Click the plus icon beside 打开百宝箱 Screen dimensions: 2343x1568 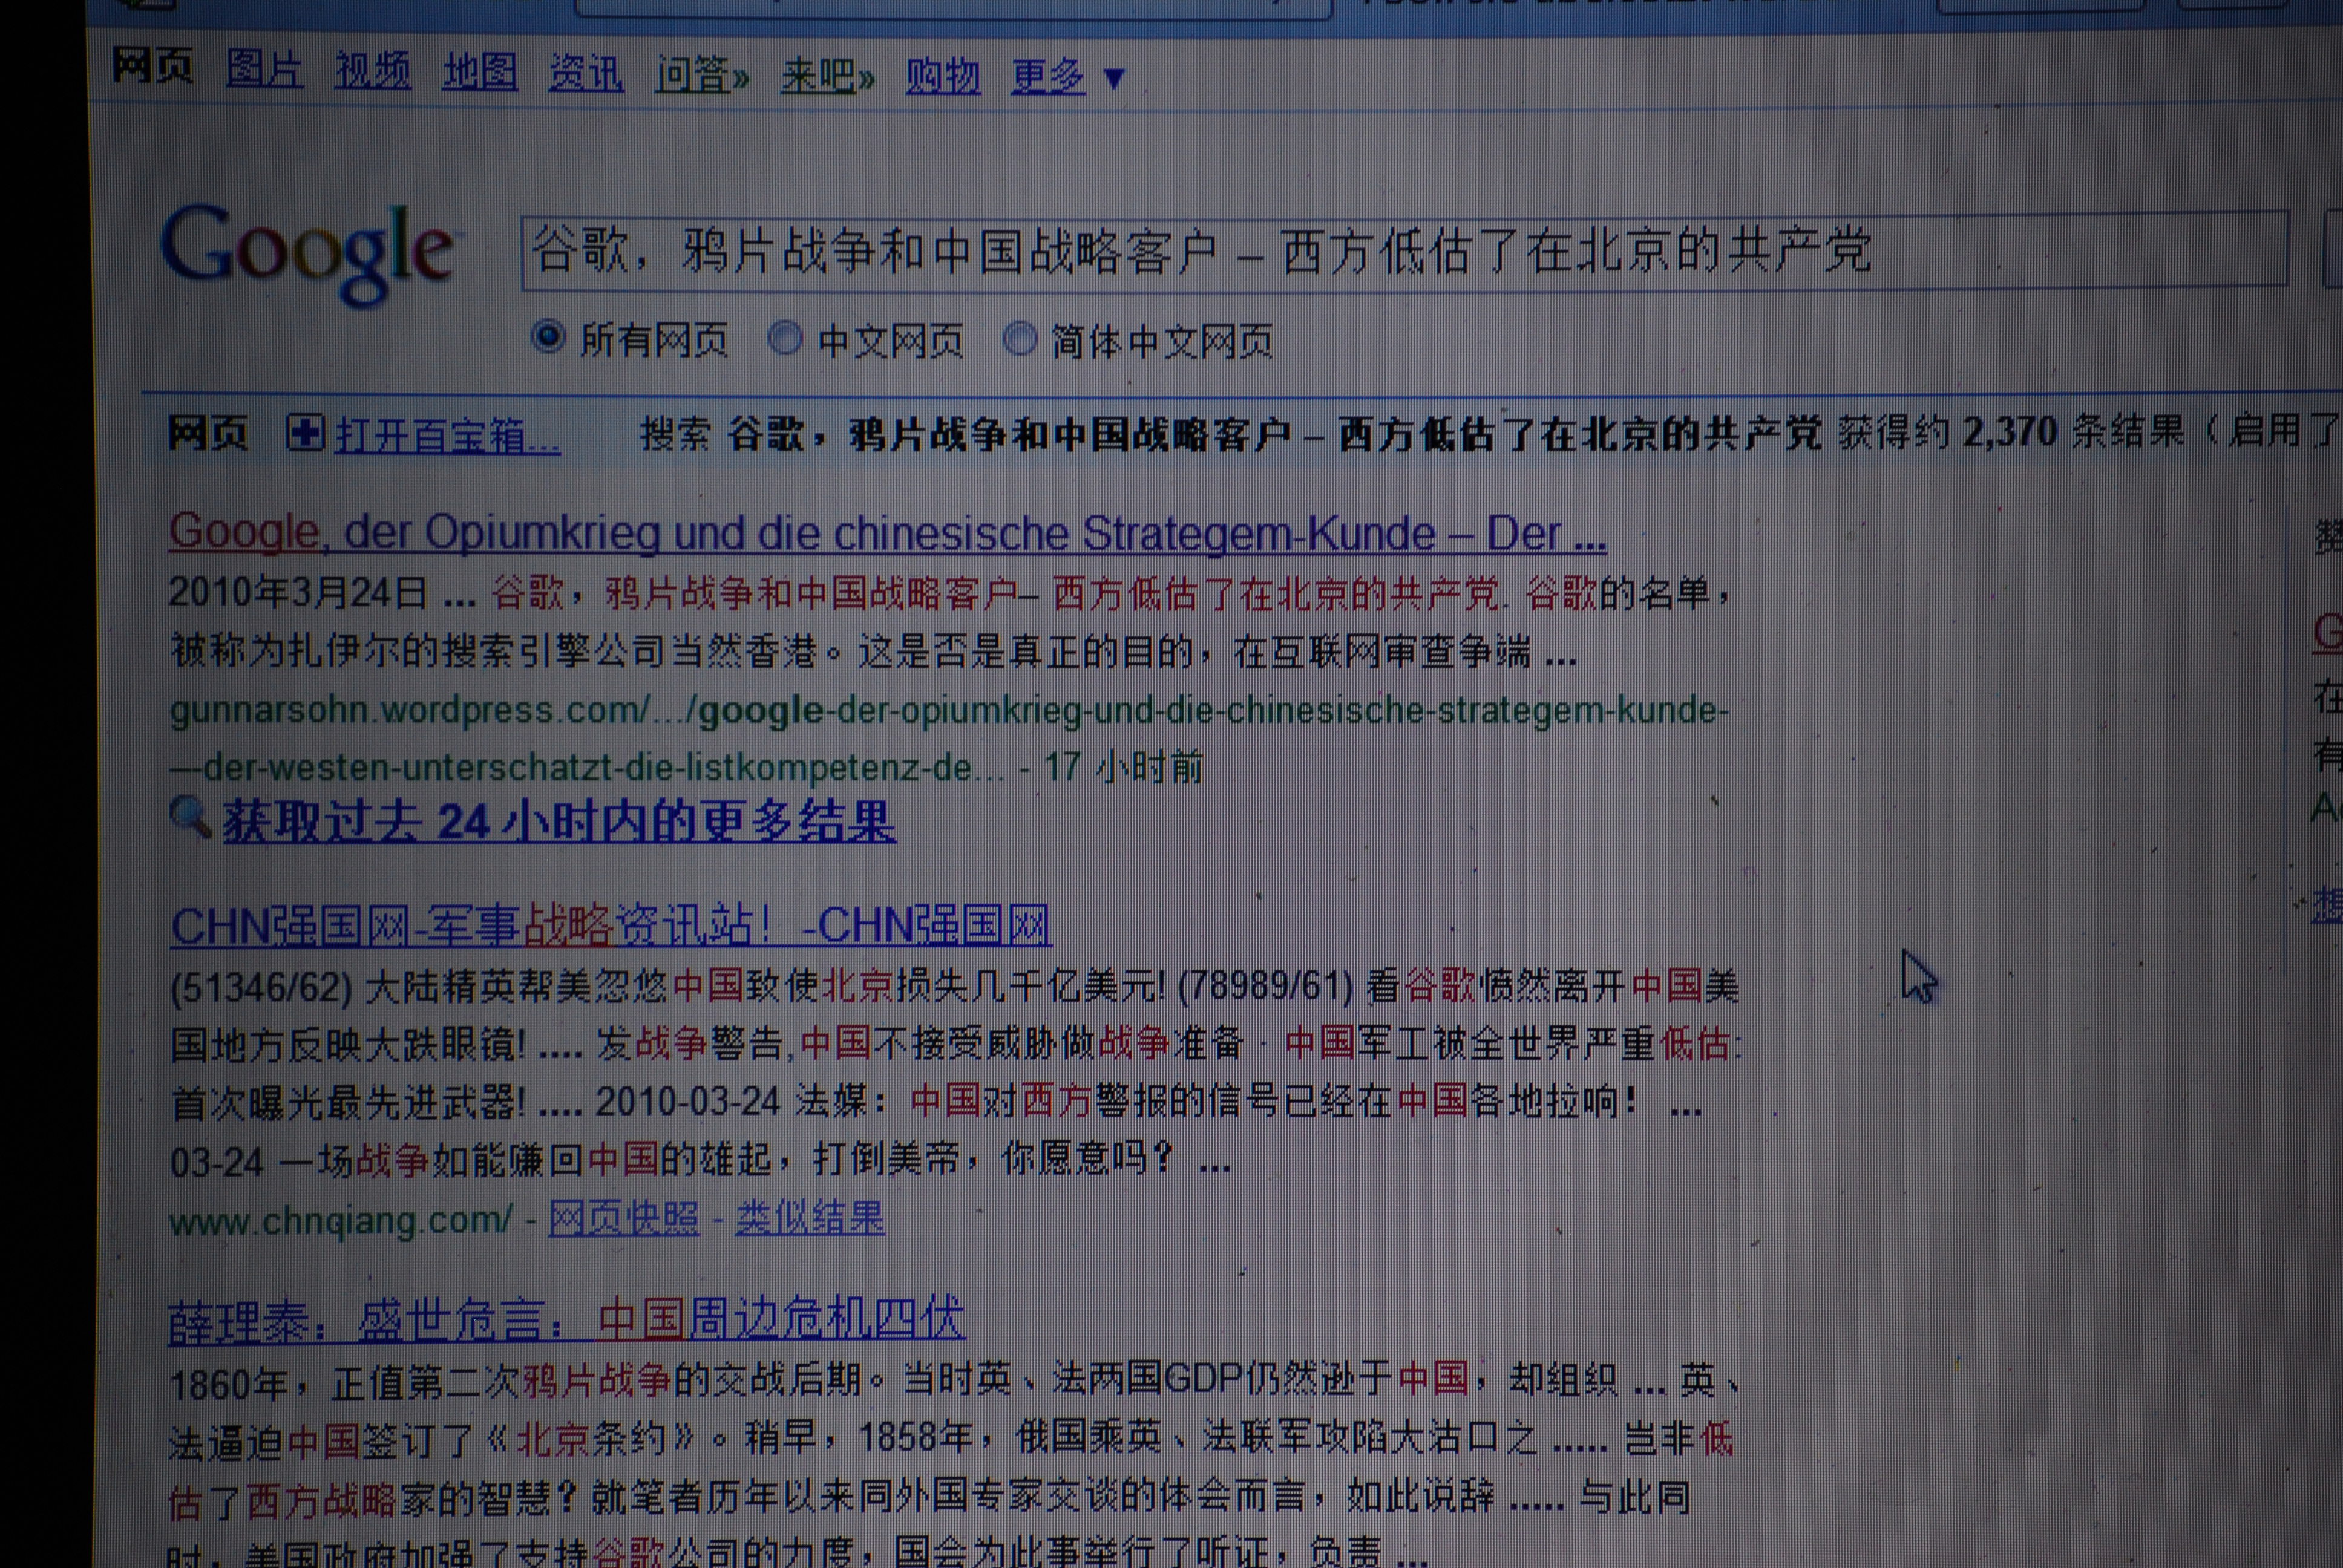click(305, 433)
